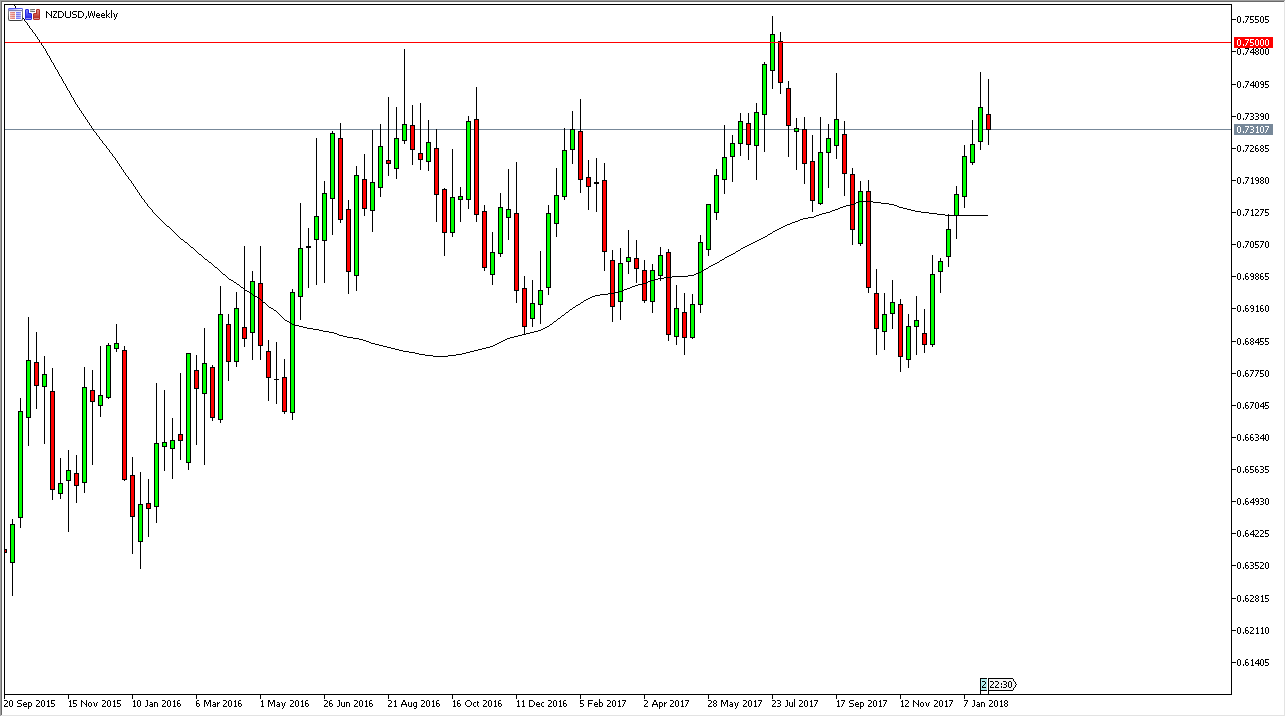Screen dimensions: 1286x717
Task: Click the 20 Sep 2015 date label
Action: 31,703
